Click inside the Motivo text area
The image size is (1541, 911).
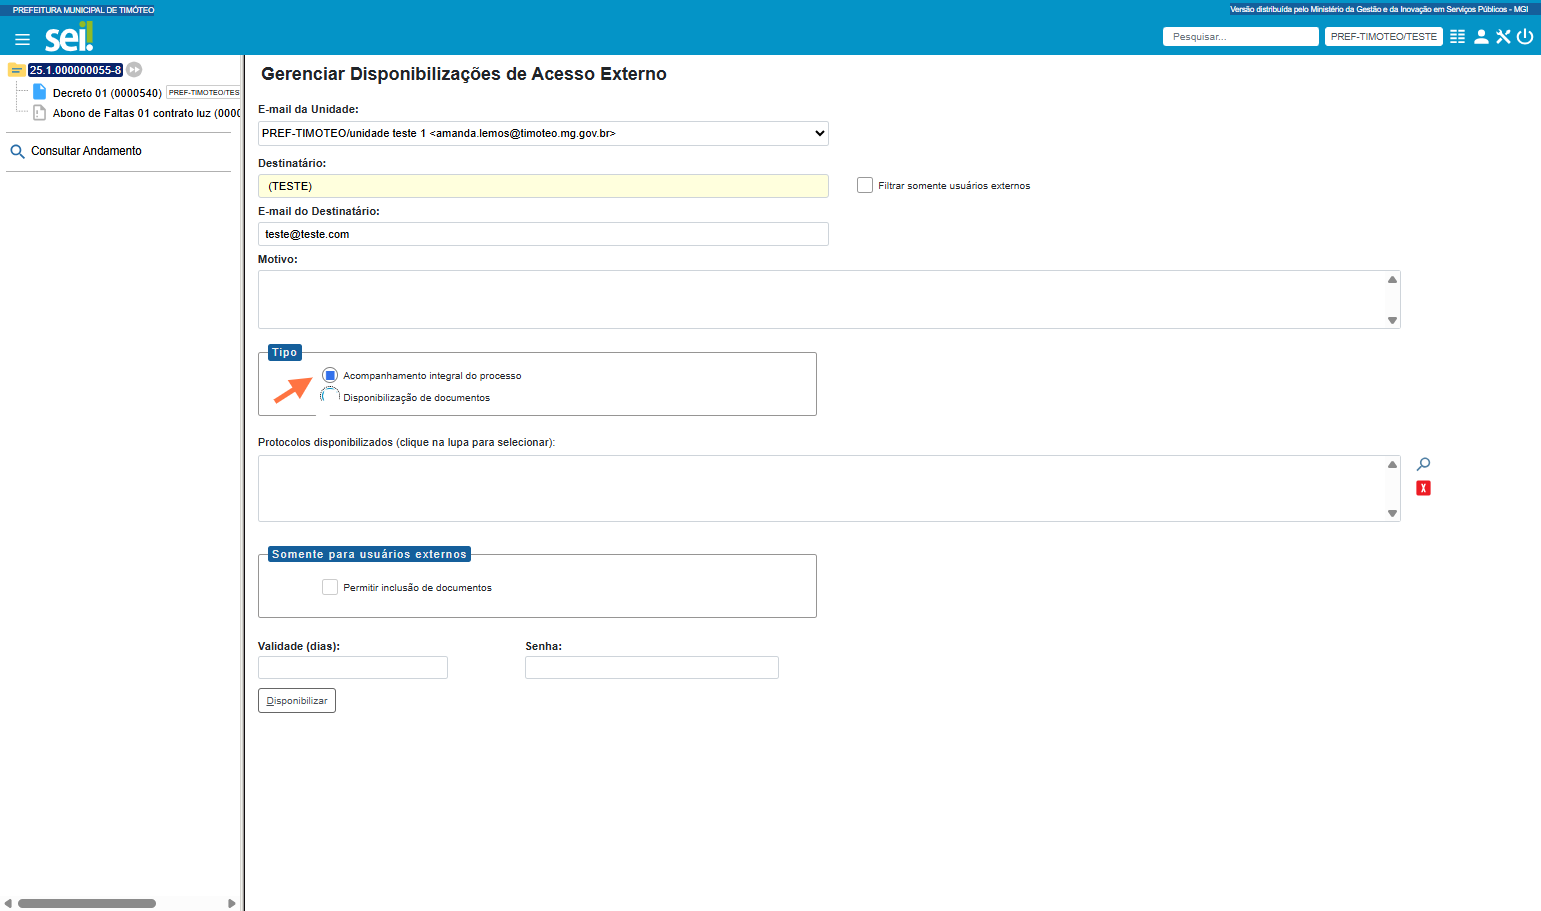tap(821, 299)
